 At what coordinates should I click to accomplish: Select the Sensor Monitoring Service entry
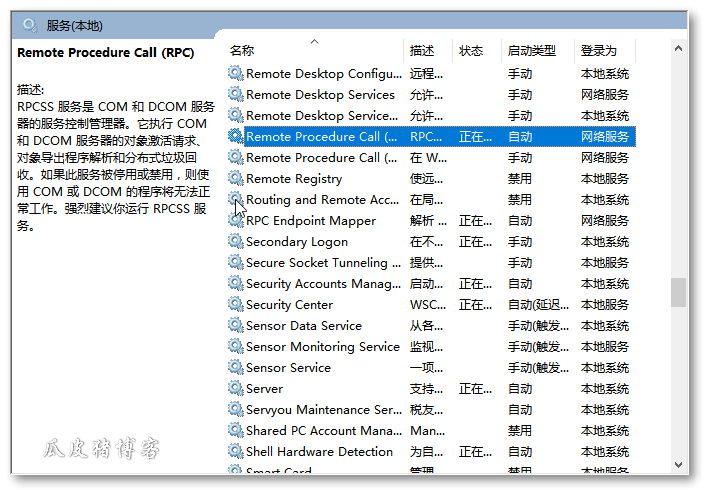[x=322, y=346]
